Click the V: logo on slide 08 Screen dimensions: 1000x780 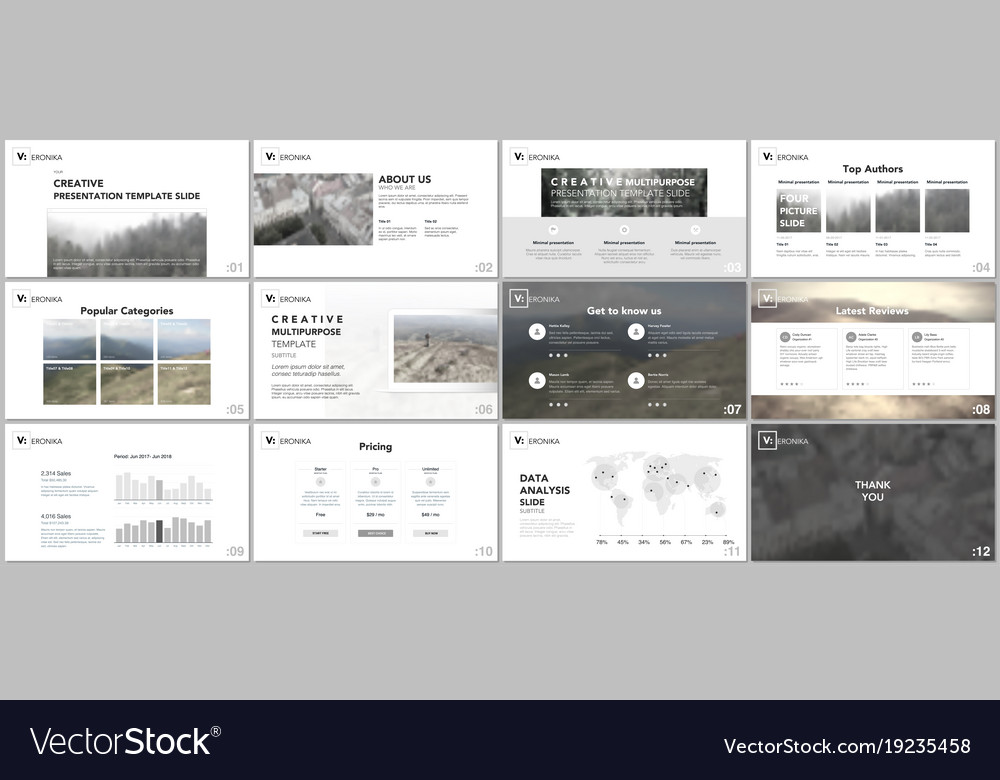[767, 298]
